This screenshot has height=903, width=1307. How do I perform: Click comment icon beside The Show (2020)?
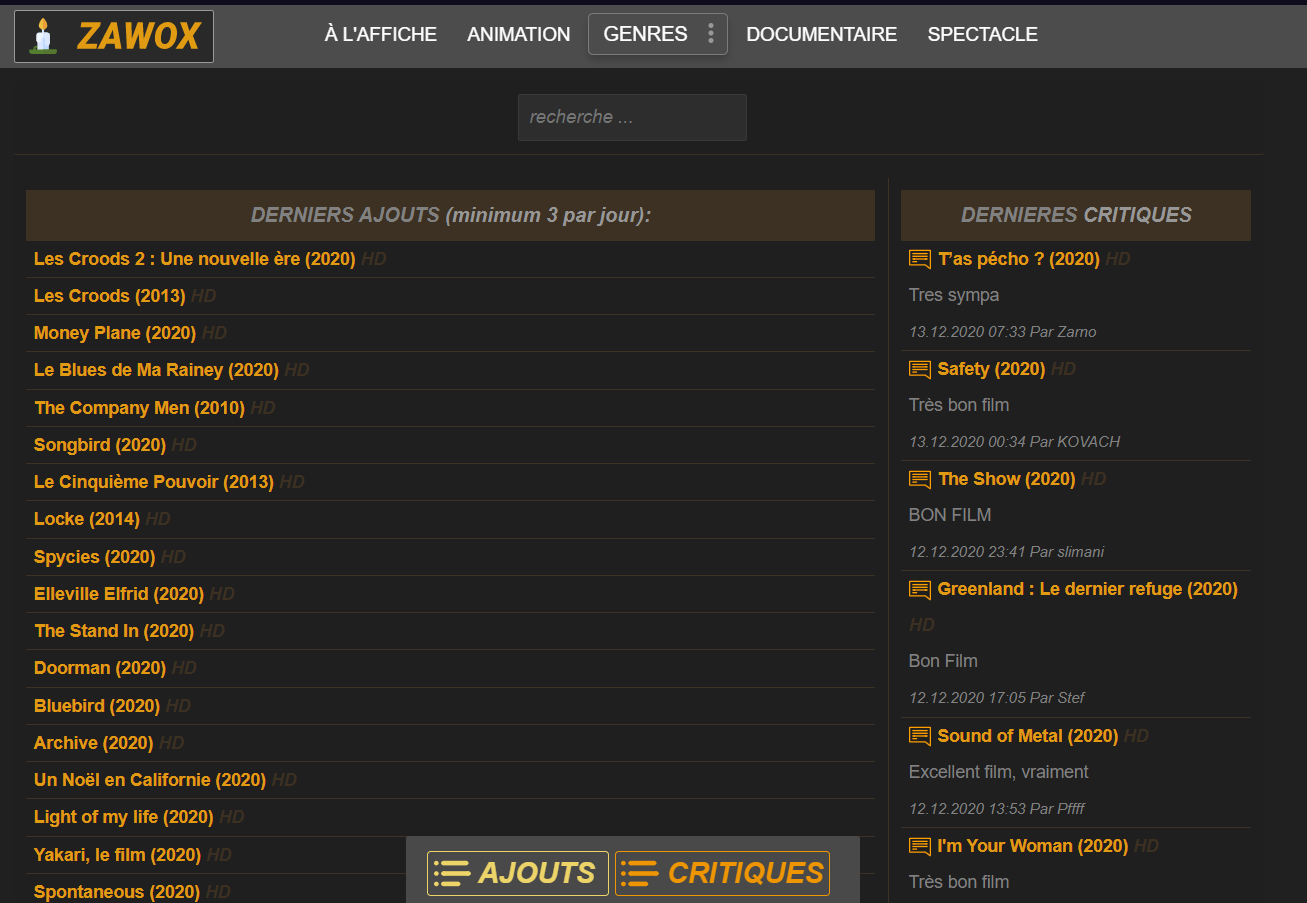click(x=920, y=479)
